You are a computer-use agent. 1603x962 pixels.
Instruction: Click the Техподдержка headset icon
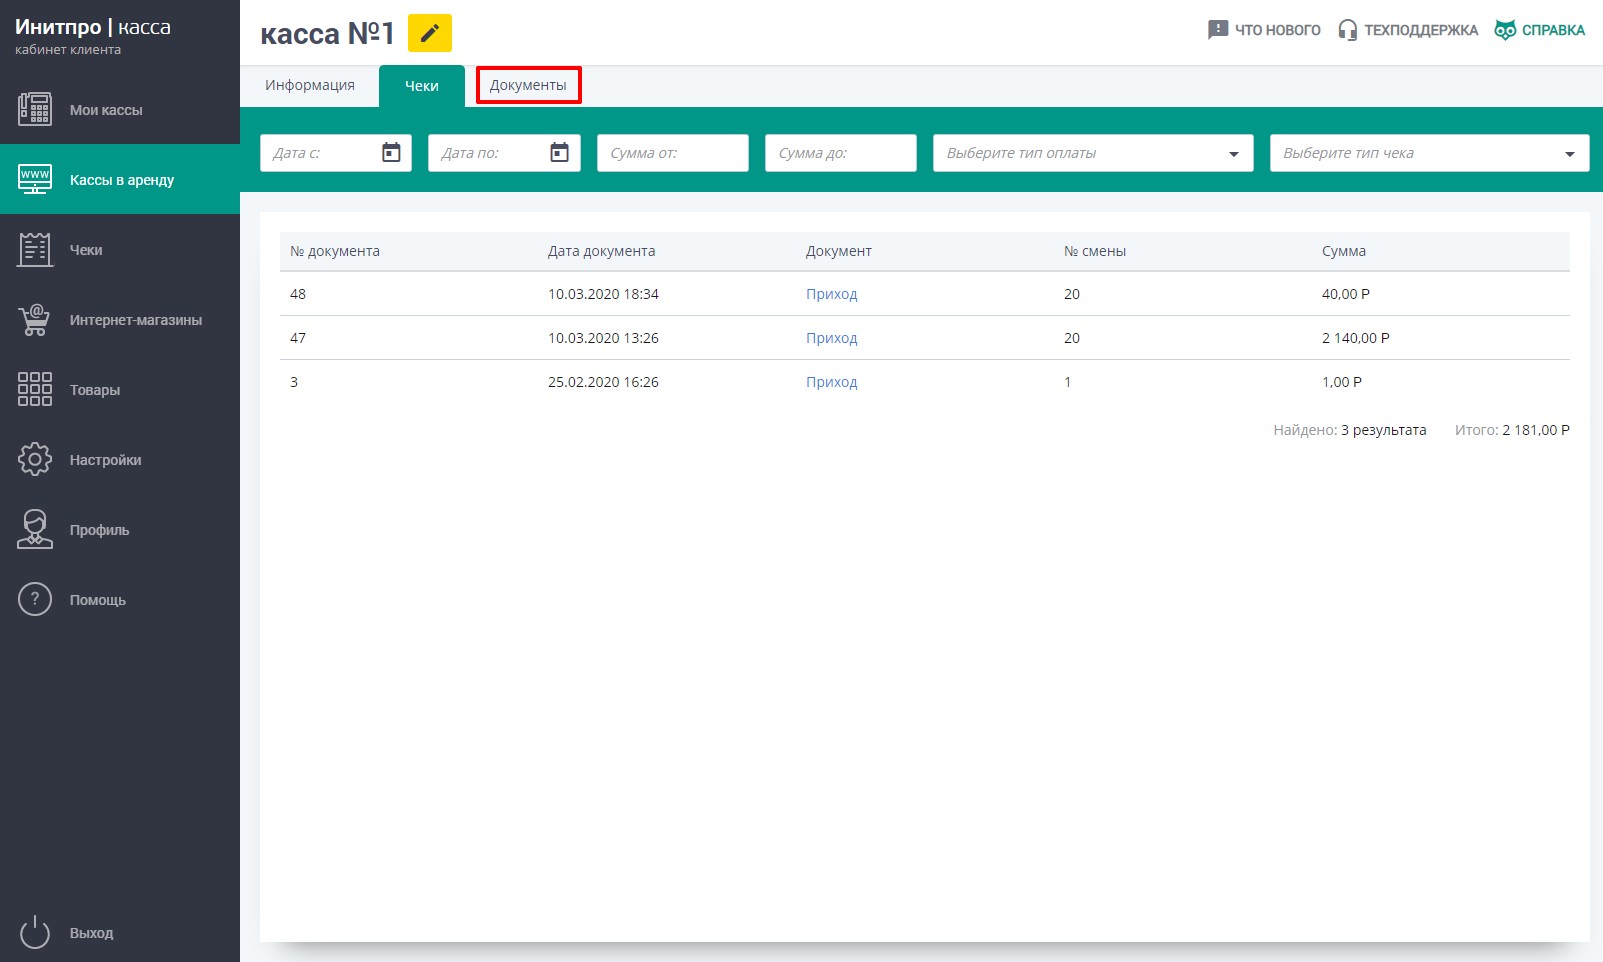(1348, 30)
